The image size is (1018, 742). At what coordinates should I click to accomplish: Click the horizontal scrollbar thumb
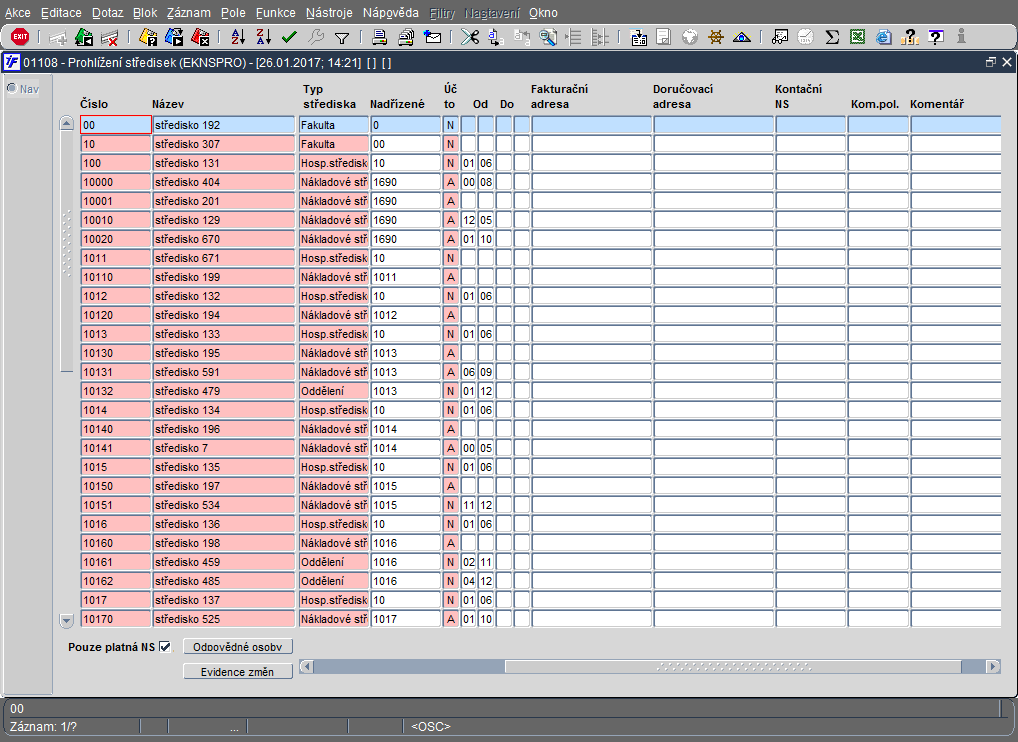[x=733, y=667]
